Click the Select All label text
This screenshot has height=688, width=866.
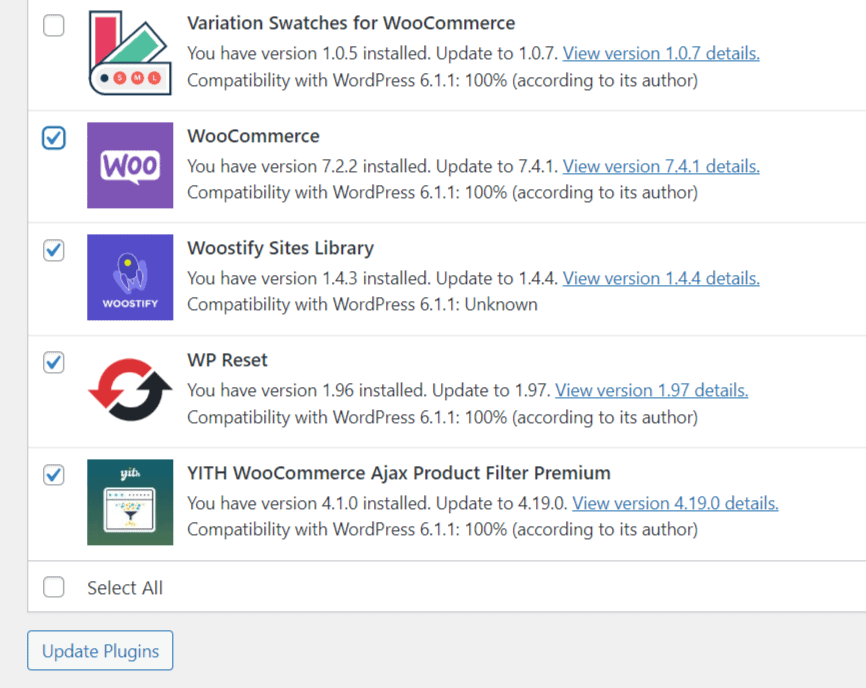coord(125,588)
